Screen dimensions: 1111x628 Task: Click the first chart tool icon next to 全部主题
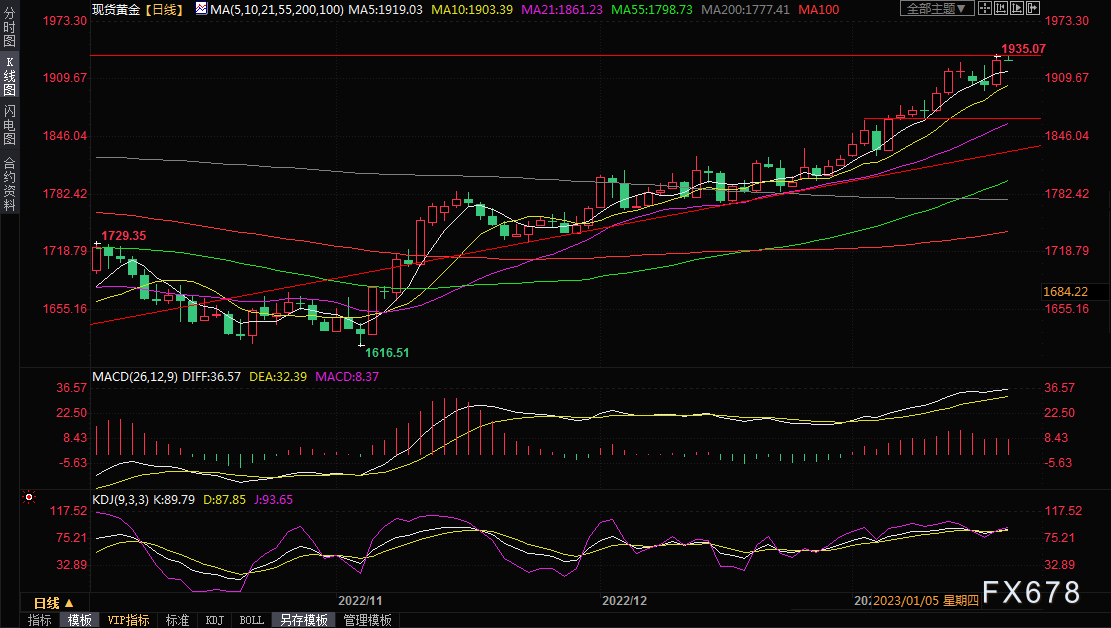click(987, 9)
